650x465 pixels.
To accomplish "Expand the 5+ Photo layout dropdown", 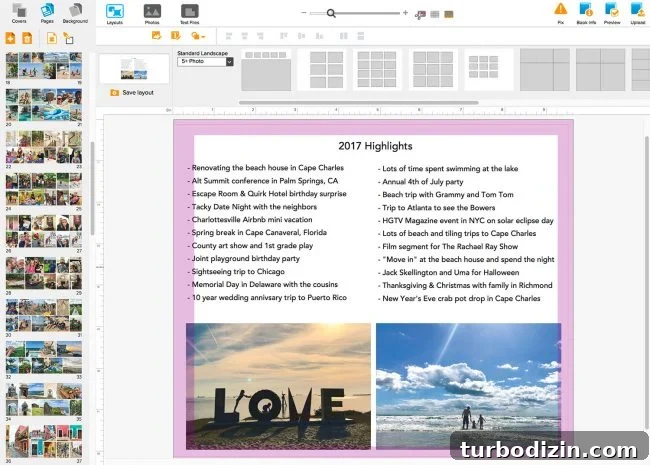I will coord(229,61).
